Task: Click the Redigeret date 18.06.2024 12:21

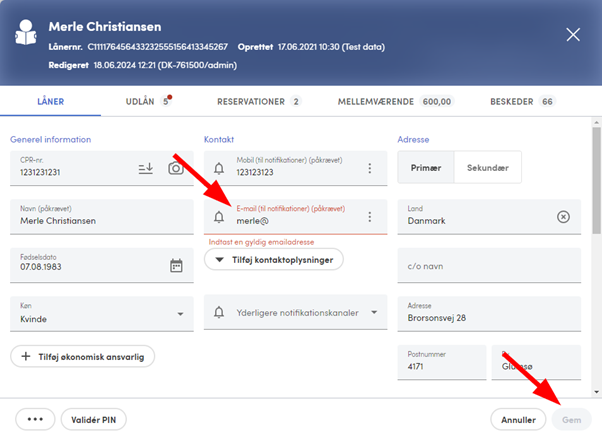Action: pos(124,65)
